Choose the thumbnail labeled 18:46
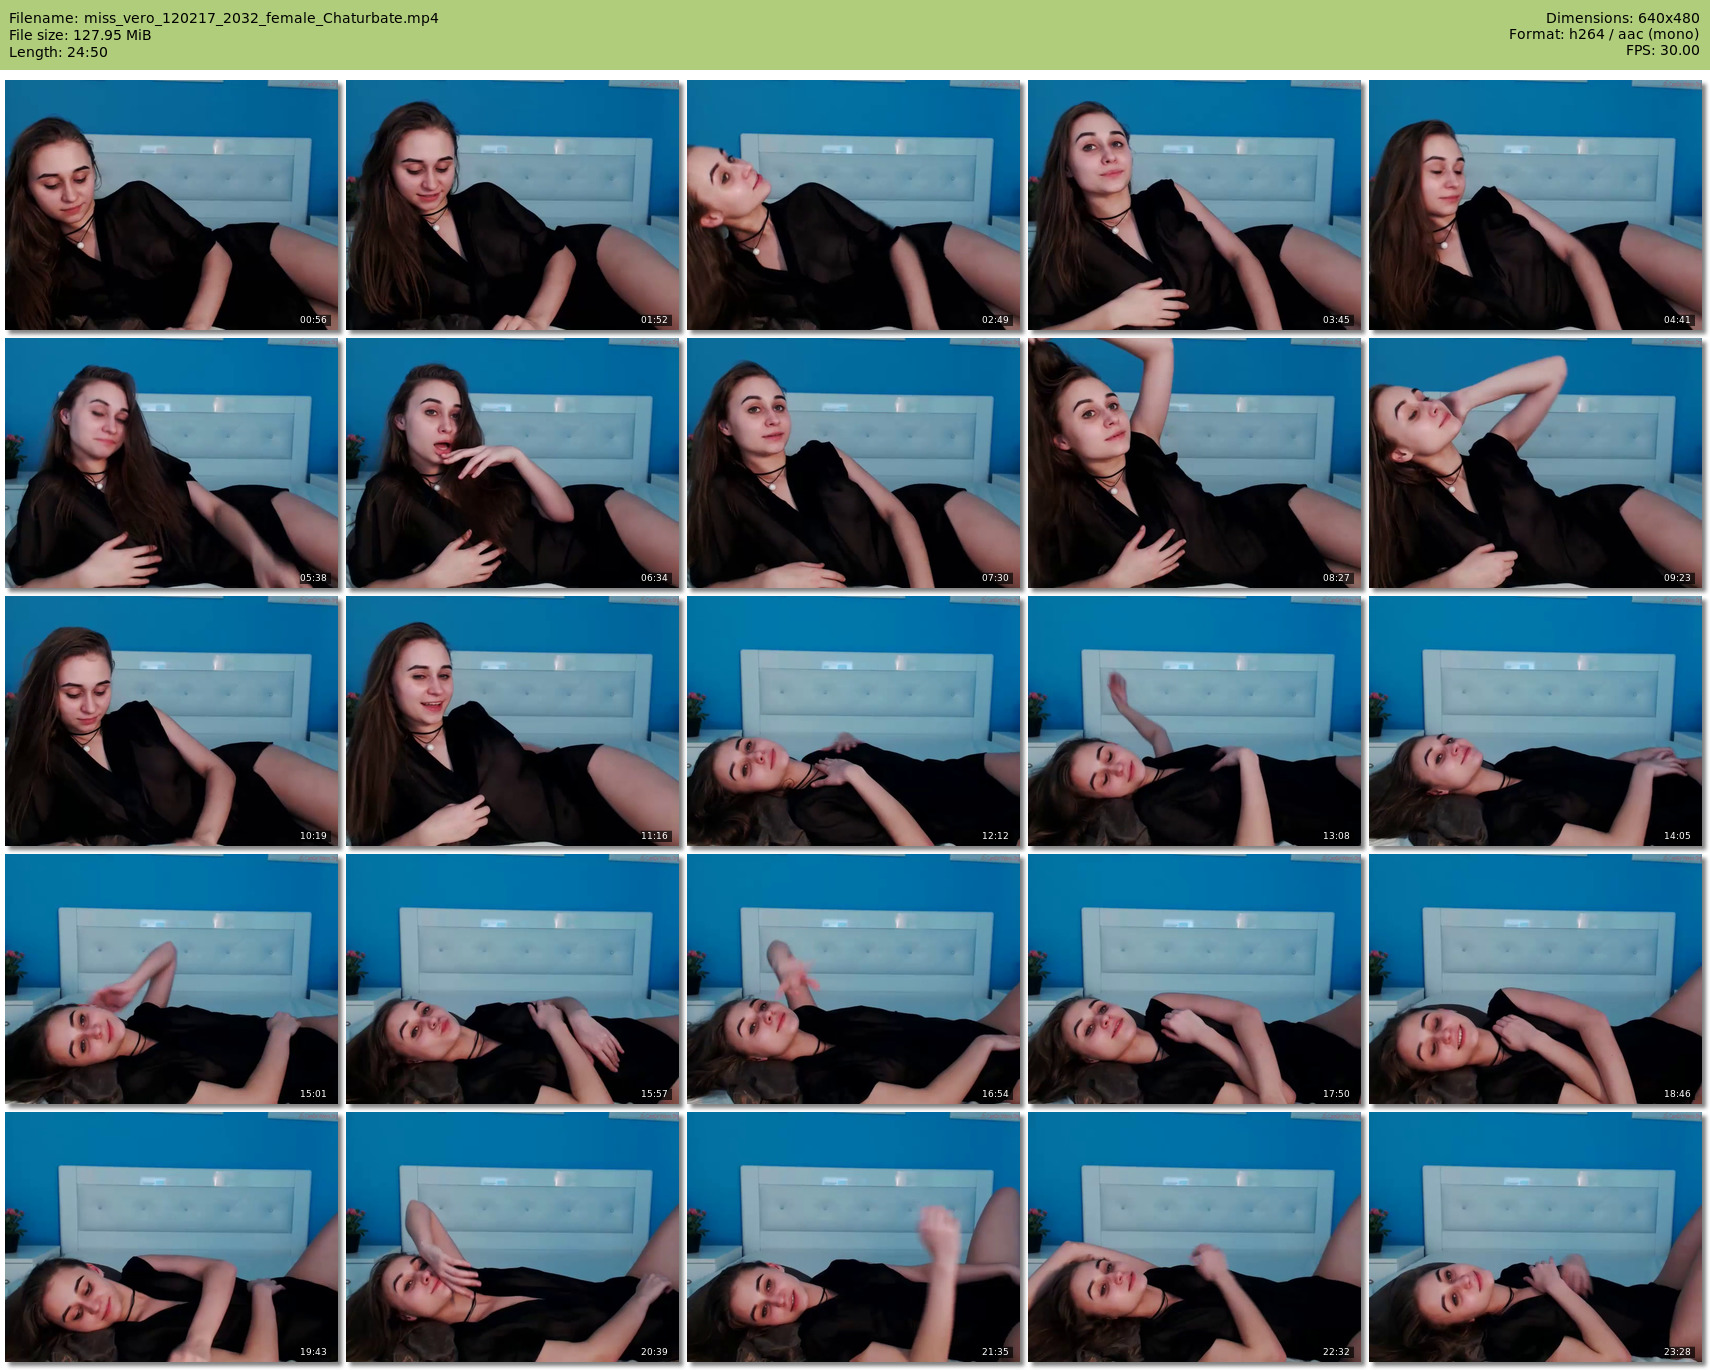This screenshot has height=1370, width=1710. [1536, 979]
